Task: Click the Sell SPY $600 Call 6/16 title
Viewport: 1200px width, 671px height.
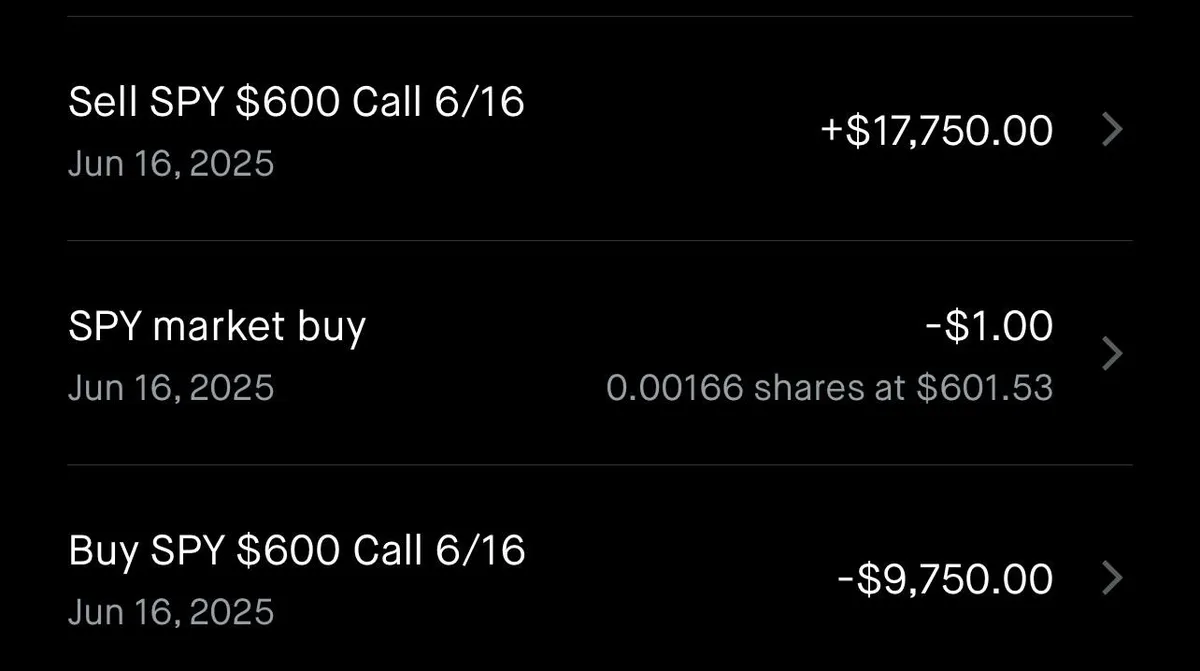Action: 296,101
